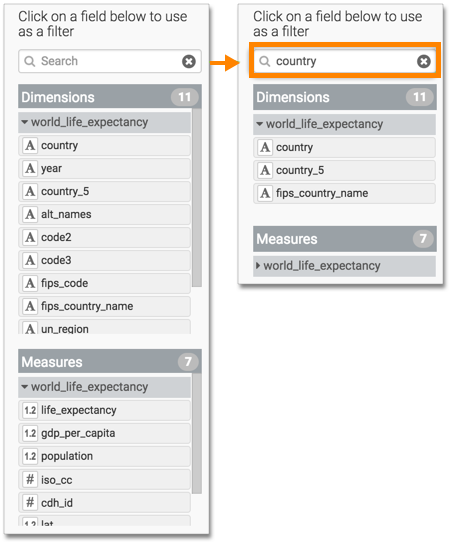Viewport: 450px width, 542px height.
Task: Click the string icon beside fips_country_name in right panel
Action: click(x=265, y=193)
